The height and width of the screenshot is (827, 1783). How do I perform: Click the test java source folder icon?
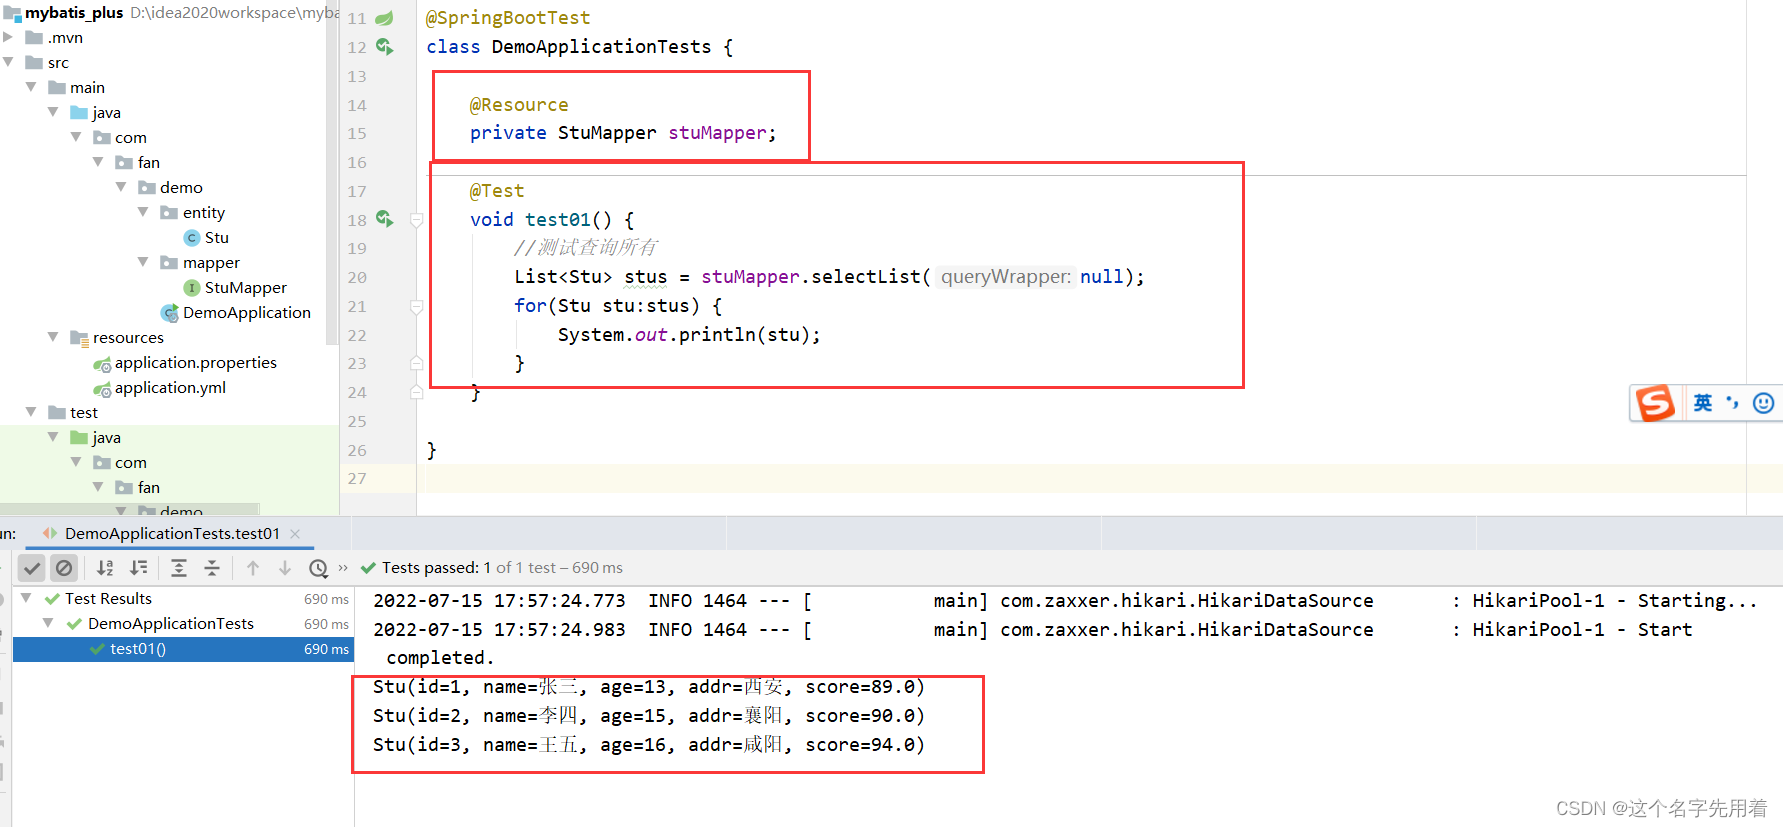click(79, 437)
